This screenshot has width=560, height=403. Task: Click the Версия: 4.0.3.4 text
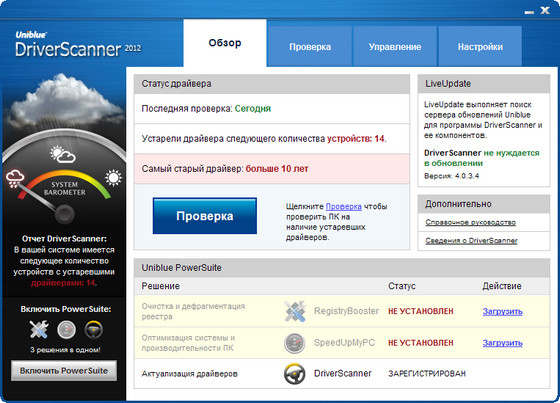(451, 176)
